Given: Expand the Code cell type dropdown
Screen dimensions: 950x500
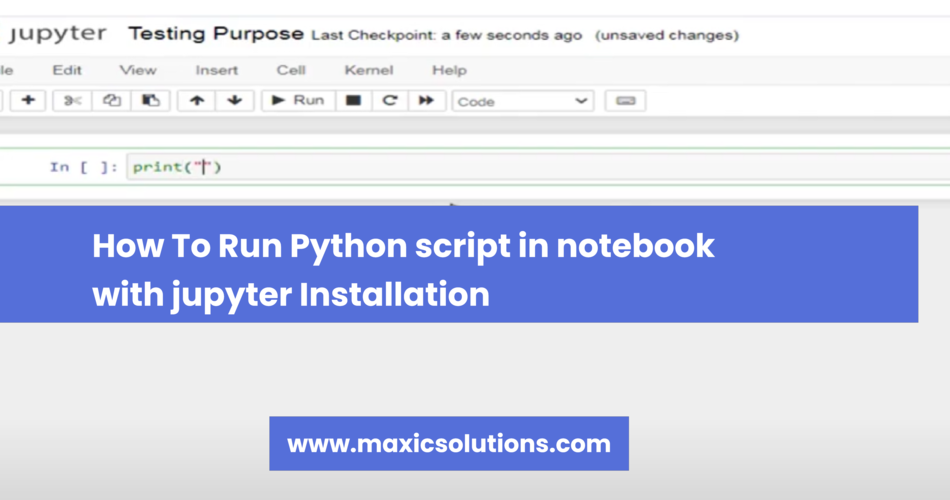Looking at the screenshot, I should pyautogui.click(x=523, y=101).
